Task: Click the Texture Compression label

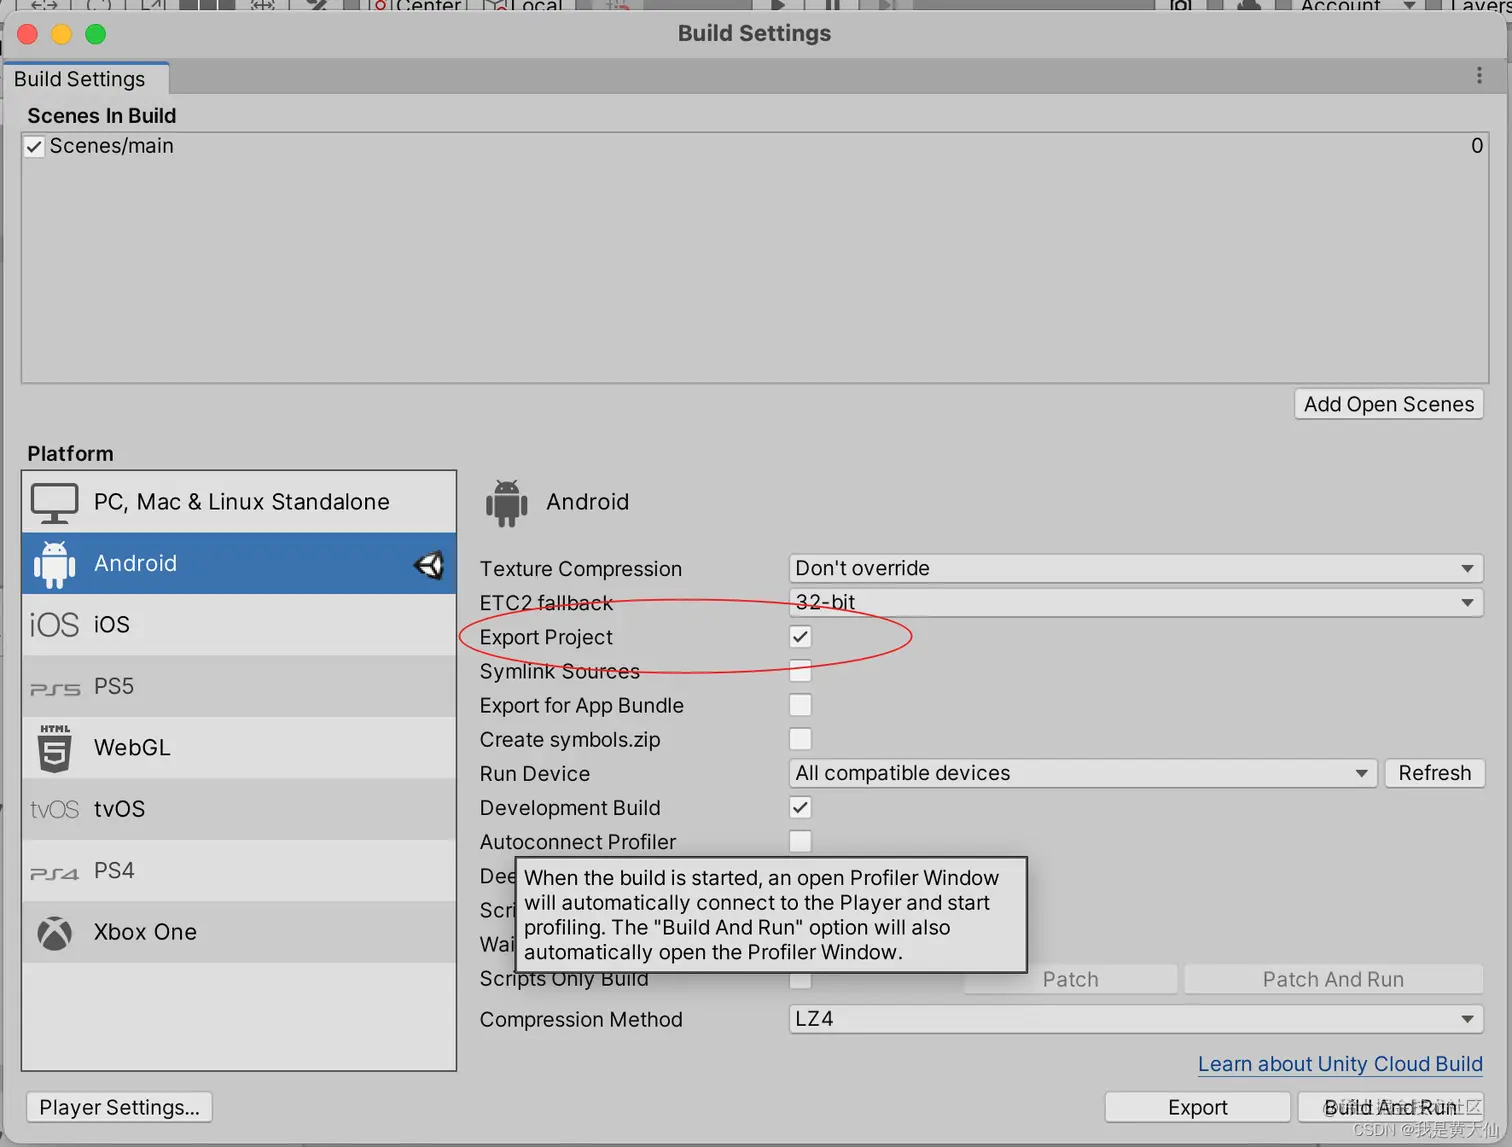Action: pos(581,569)
